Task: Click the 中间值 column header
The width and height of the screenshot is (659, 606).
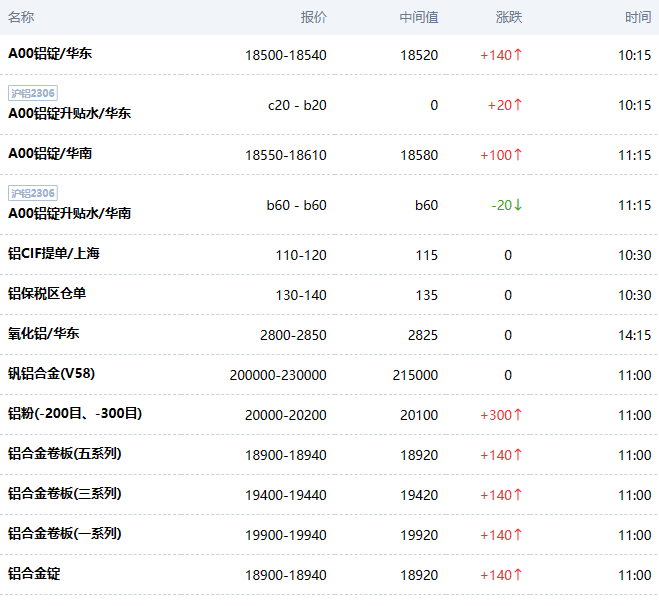Action: point(419,17)
